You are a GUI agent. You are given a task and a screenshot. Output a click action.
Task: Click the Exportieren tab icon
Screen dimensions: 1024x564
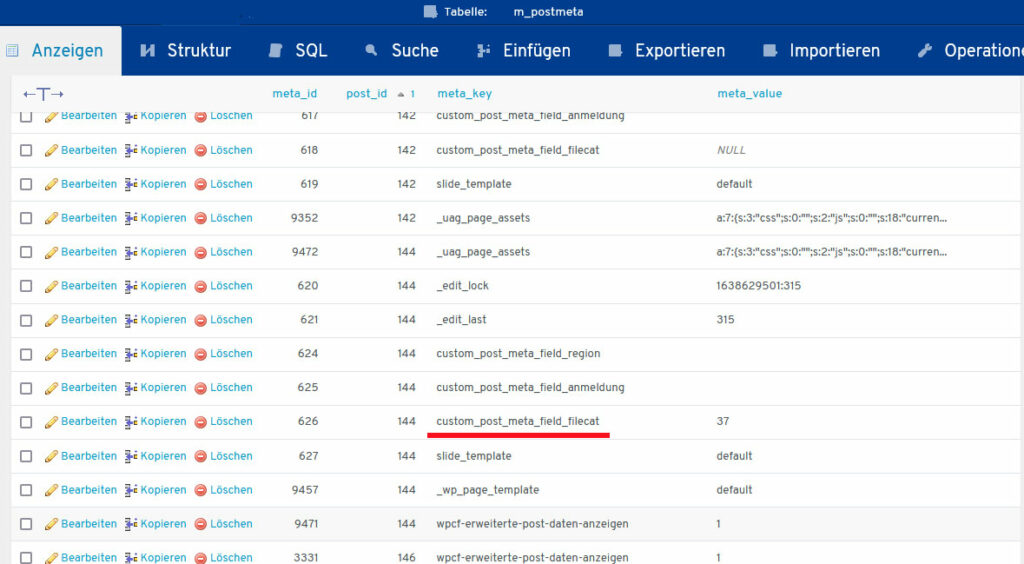click(615, 50)
